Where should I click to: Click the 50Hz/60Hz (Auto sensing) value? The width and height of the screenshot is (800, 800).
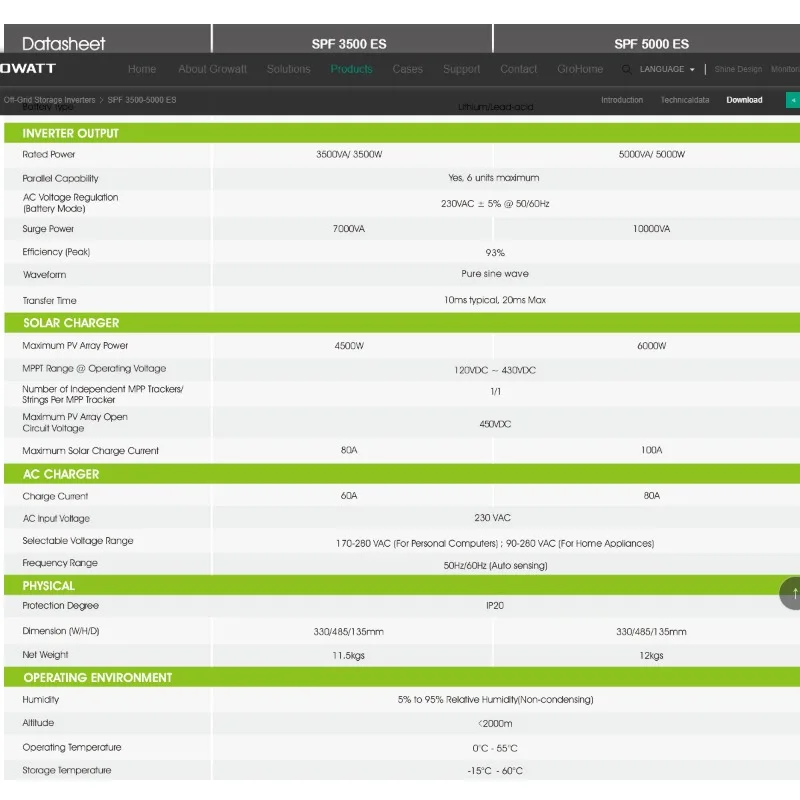[x=495, y=566]
